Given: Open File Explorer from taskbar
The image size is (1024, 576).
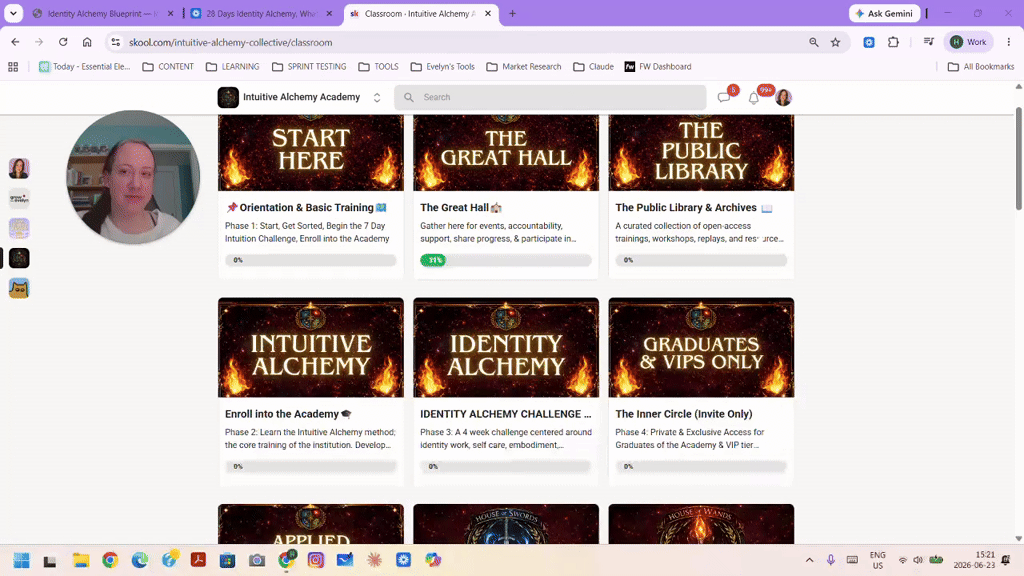Looking at the screenshot, I should (80, 560).
